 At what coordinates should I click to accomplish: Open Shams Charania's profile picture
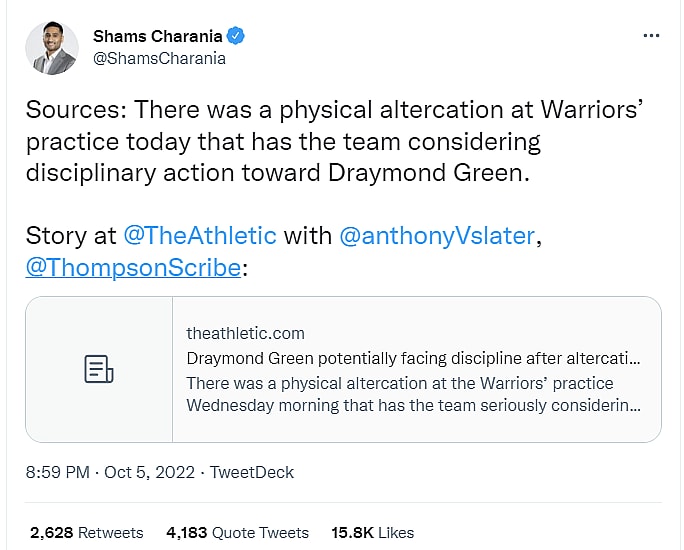click(x=52, y=47)
